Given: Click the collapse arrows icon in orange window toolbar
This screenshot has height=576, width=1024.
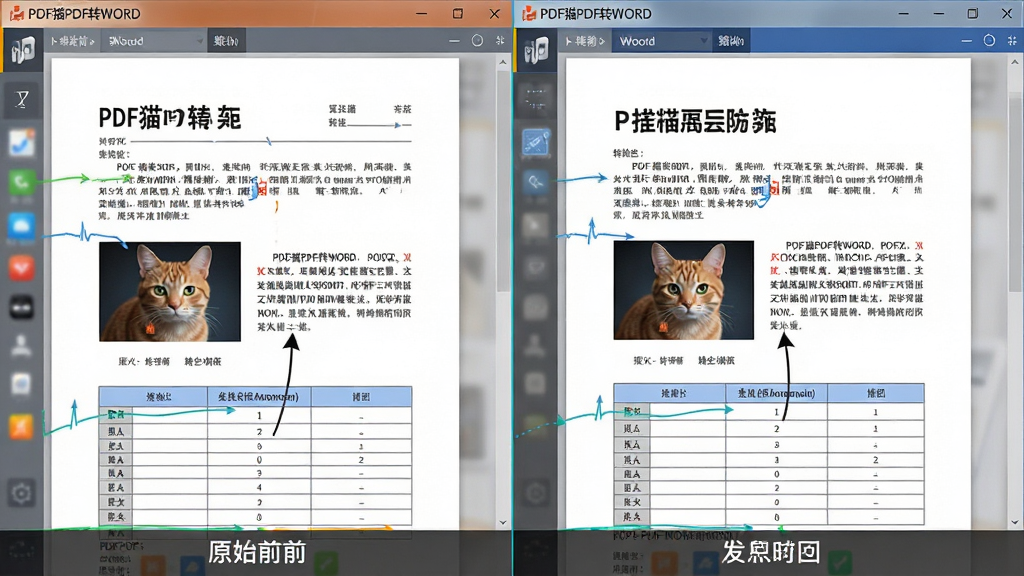Looking at the screenshot, I should (500, 40).
